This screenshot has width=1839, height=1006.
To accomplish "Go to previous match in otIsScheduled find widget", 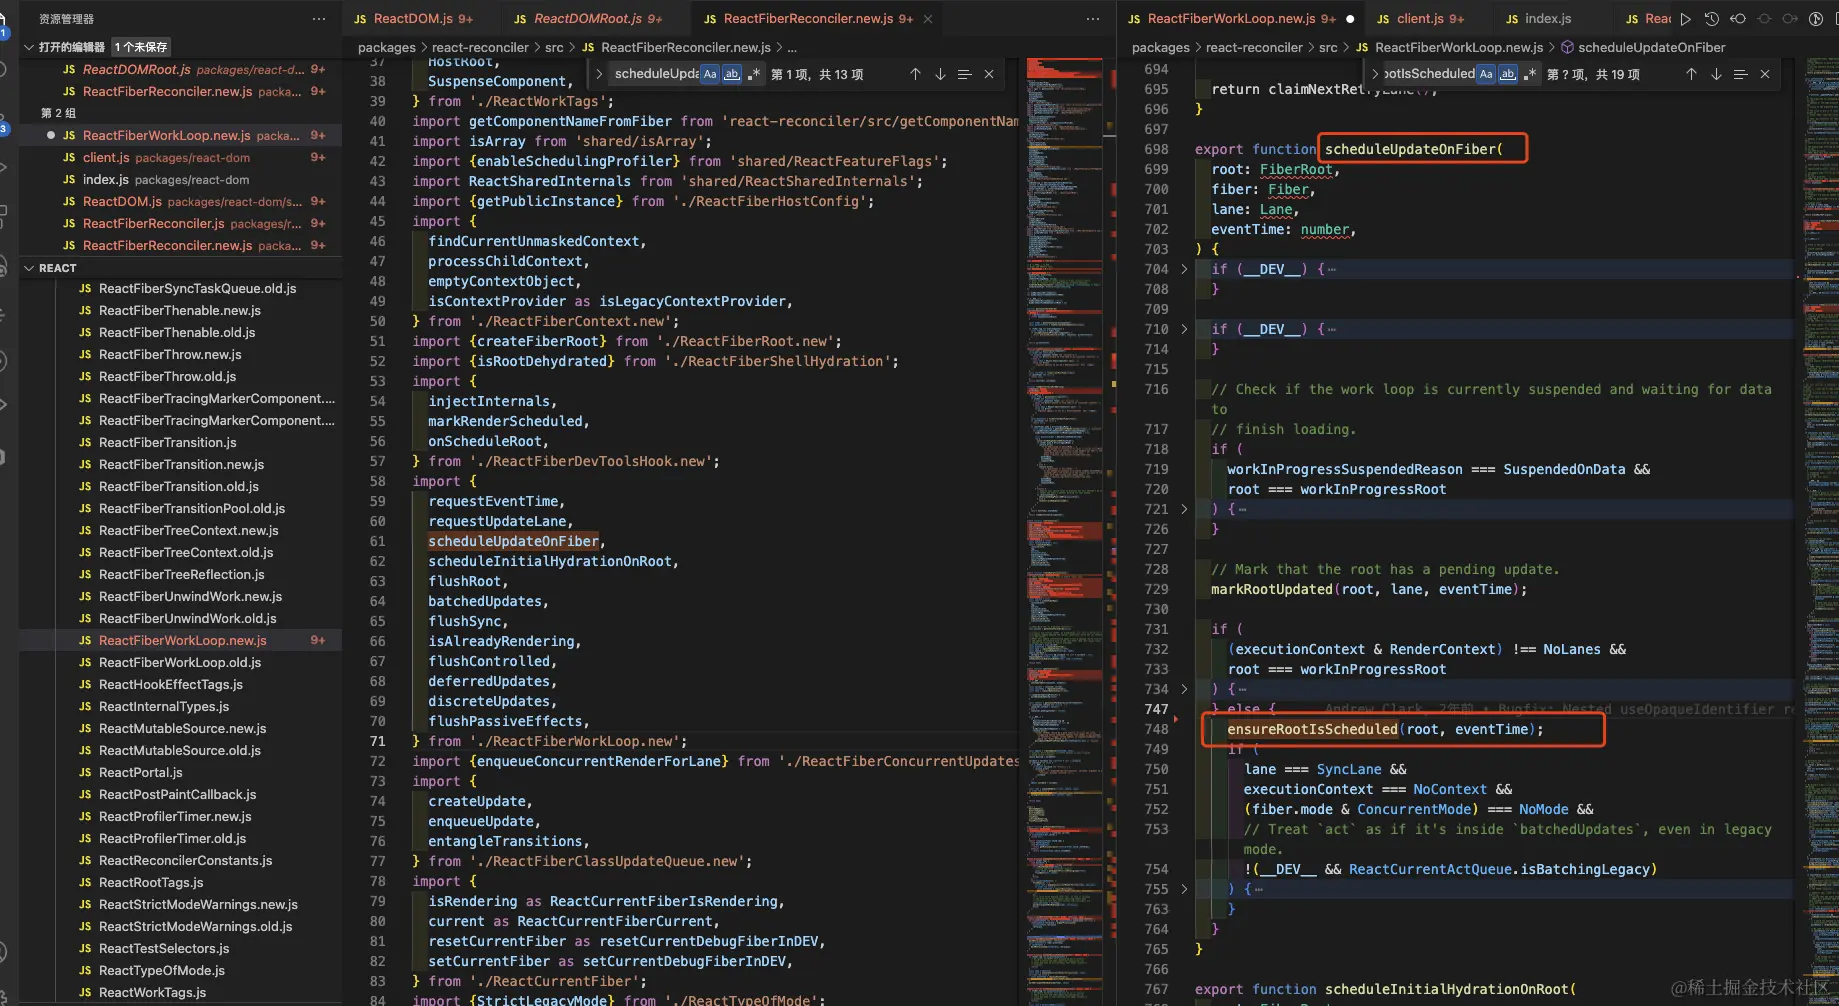I will click(x=1691, y=74).
